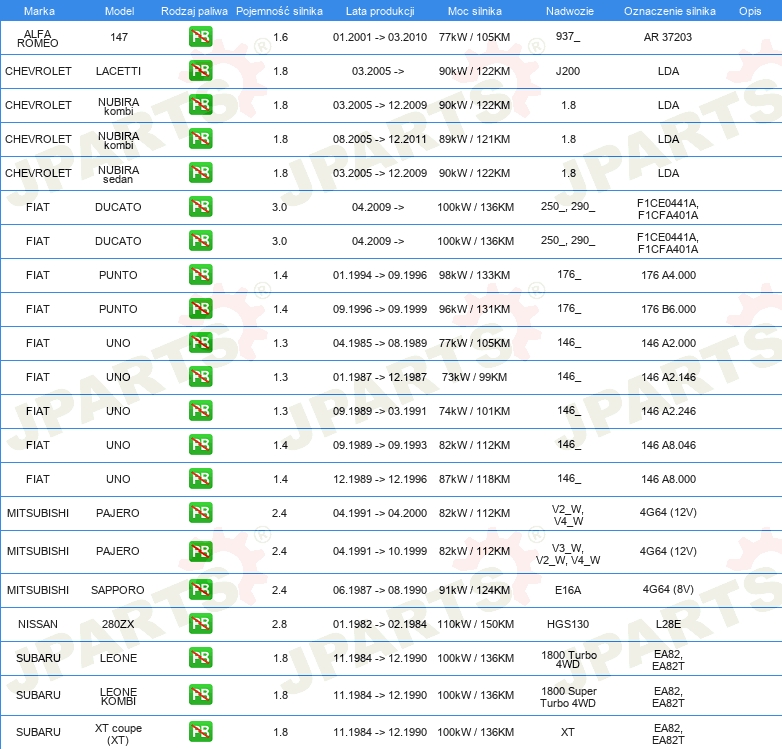The image size is (782, 749).
Task: Click the Nadwozie column header
Action: click(x=570, y=11)
